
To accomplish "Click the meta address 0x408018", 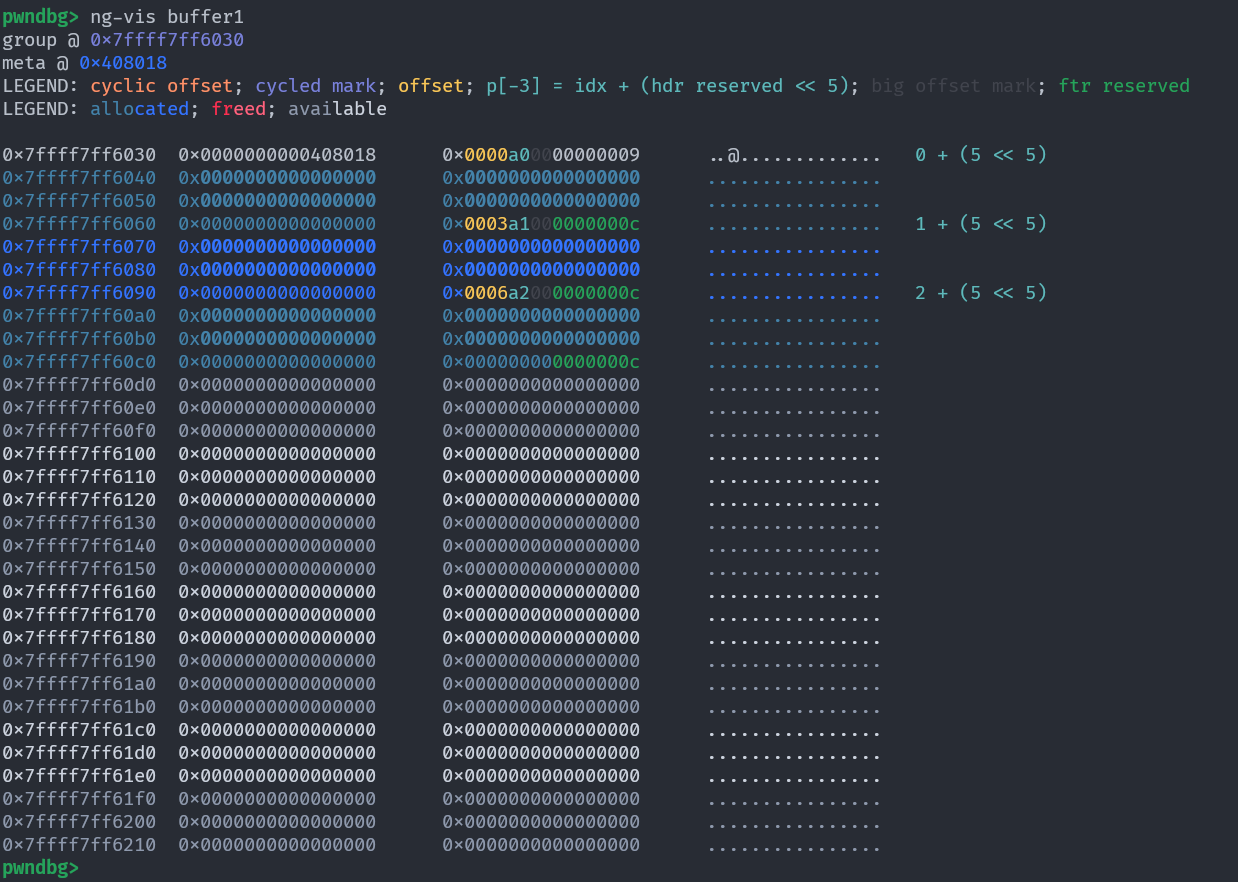I will tap(123, 63).
